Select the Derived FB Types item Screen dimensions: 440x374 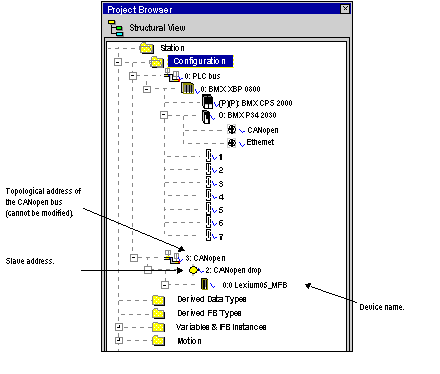click(209, 313)
